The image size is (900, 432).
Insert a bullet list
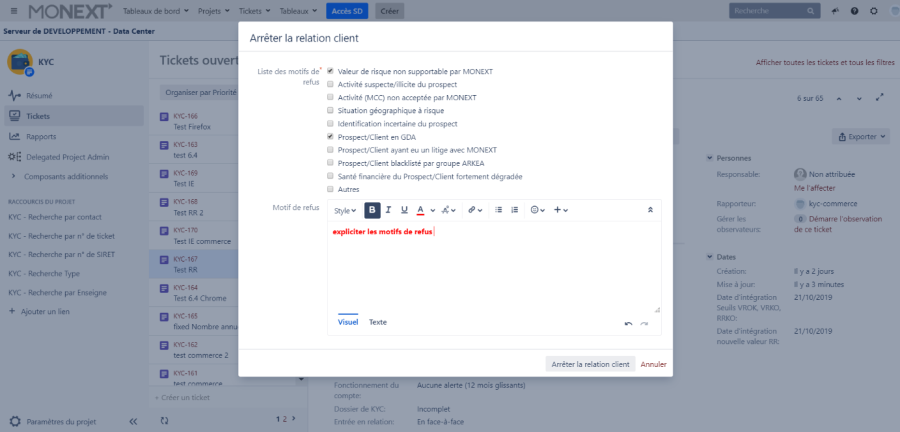coord(498,210)
